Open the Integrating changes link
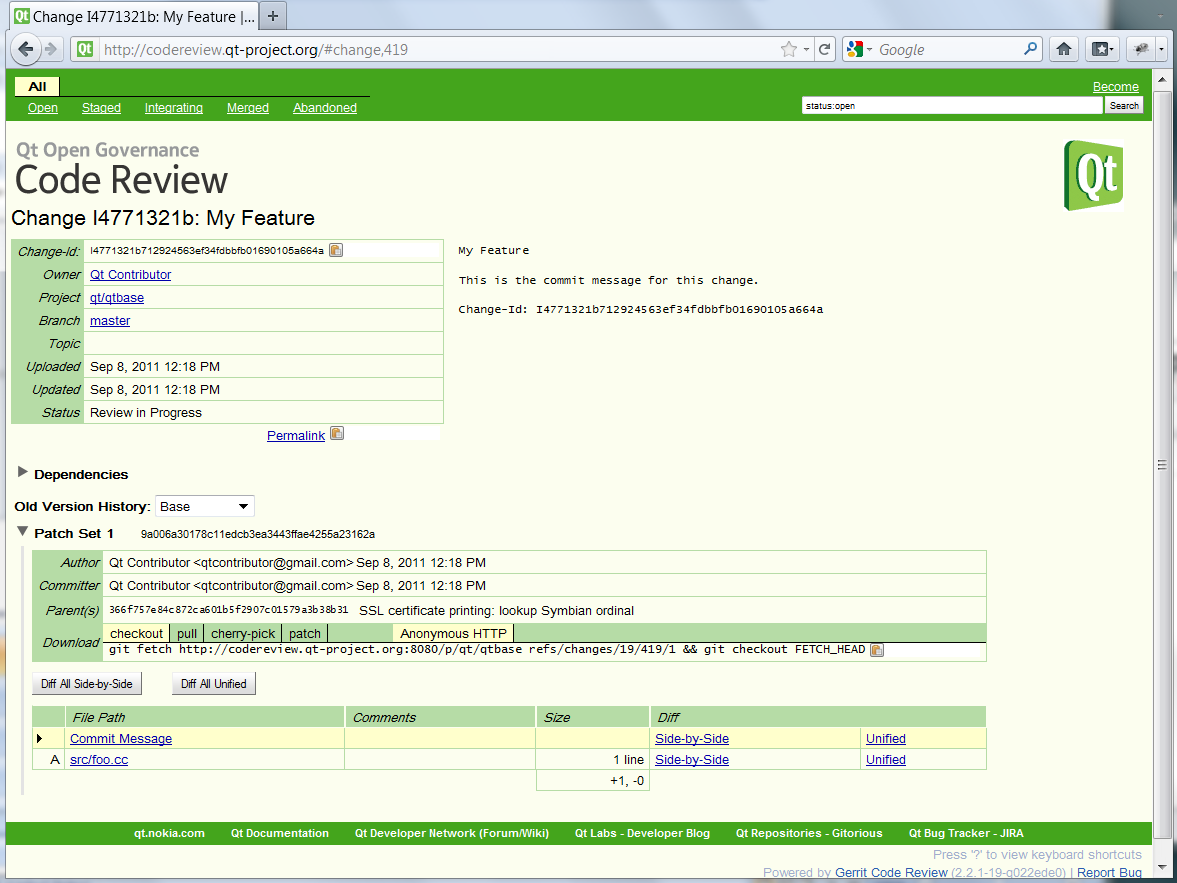 [173, 107]
